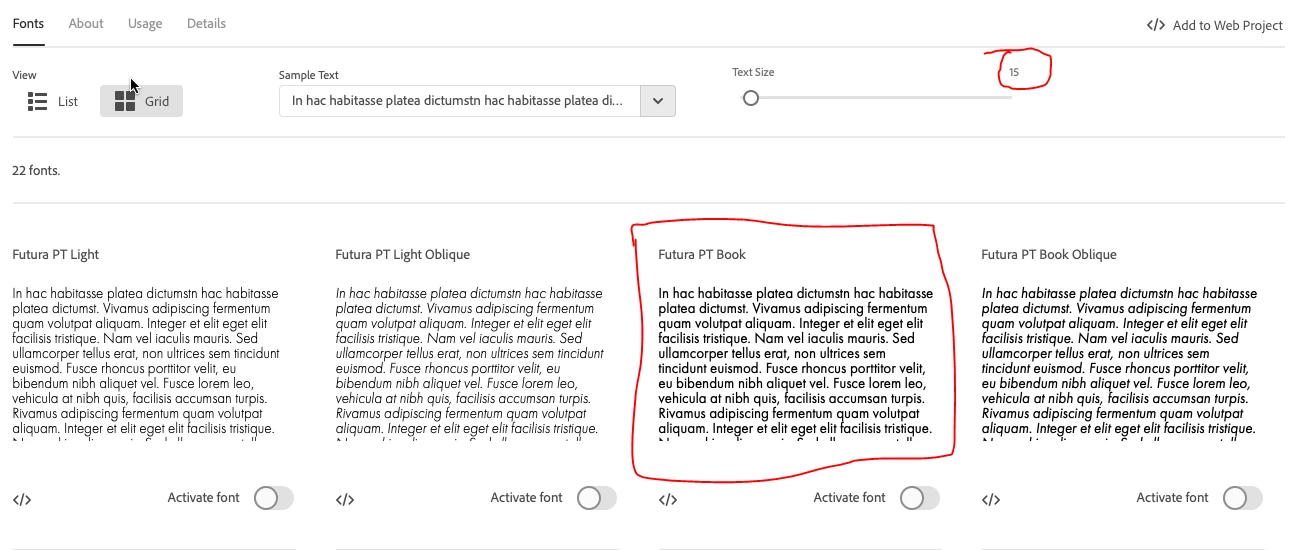Click the Futura PT Light sample text preview
This screenshot has height=550, width=1290.
tap(147, 363)
